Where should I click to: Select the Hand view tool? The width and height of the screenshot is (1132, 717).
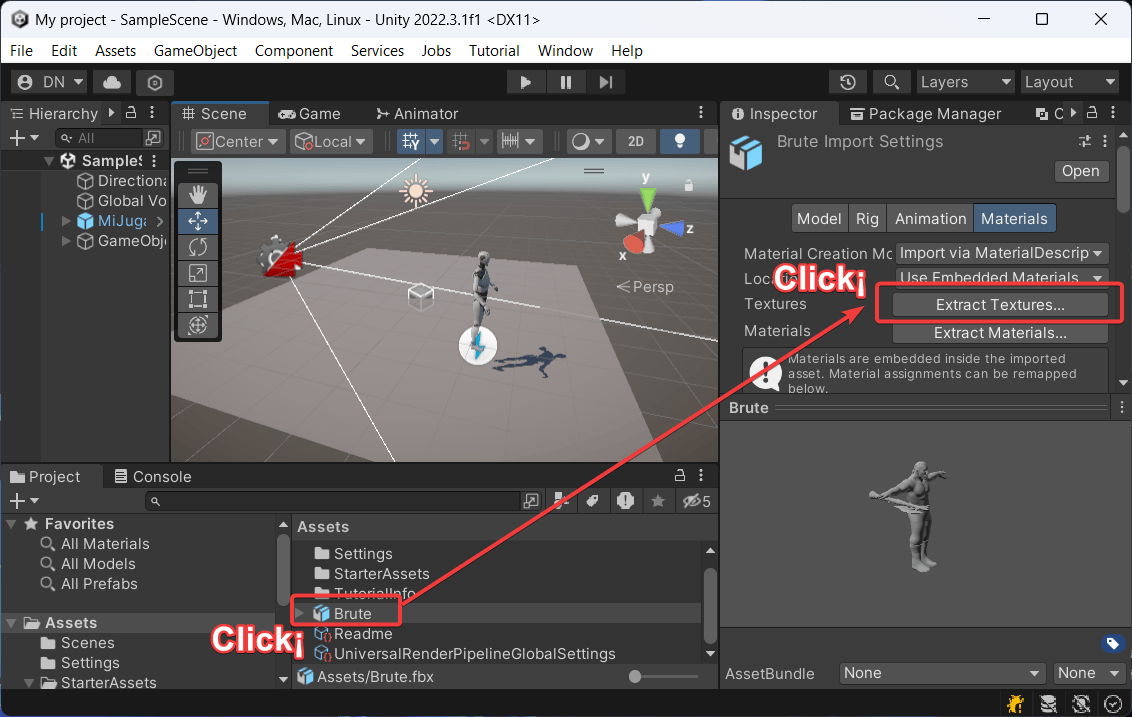tap(198, 194)
